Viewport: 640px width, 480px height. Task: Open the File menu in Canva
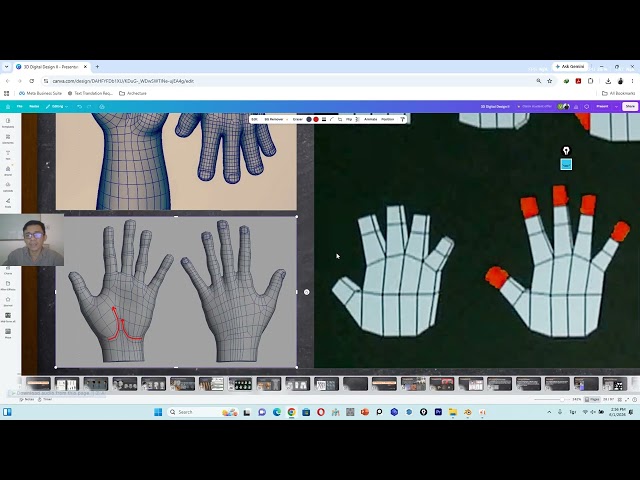pos(20,107)
